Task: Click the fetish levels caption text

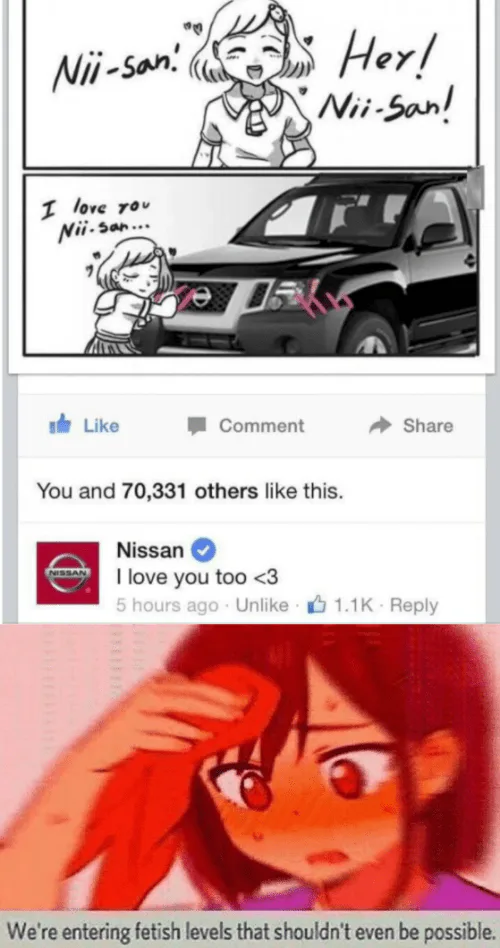Action: click(250, 929)
